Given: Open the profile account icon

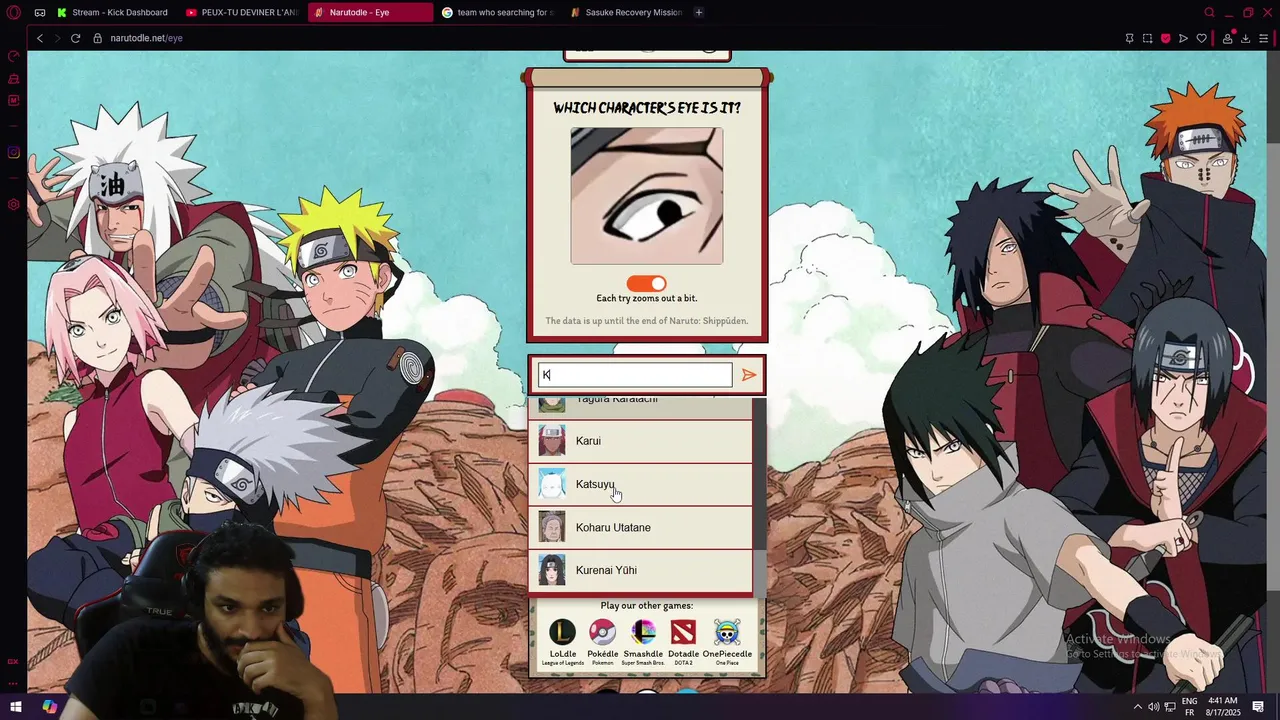Looking at the screenshot, I should (x=1227, y=38).
